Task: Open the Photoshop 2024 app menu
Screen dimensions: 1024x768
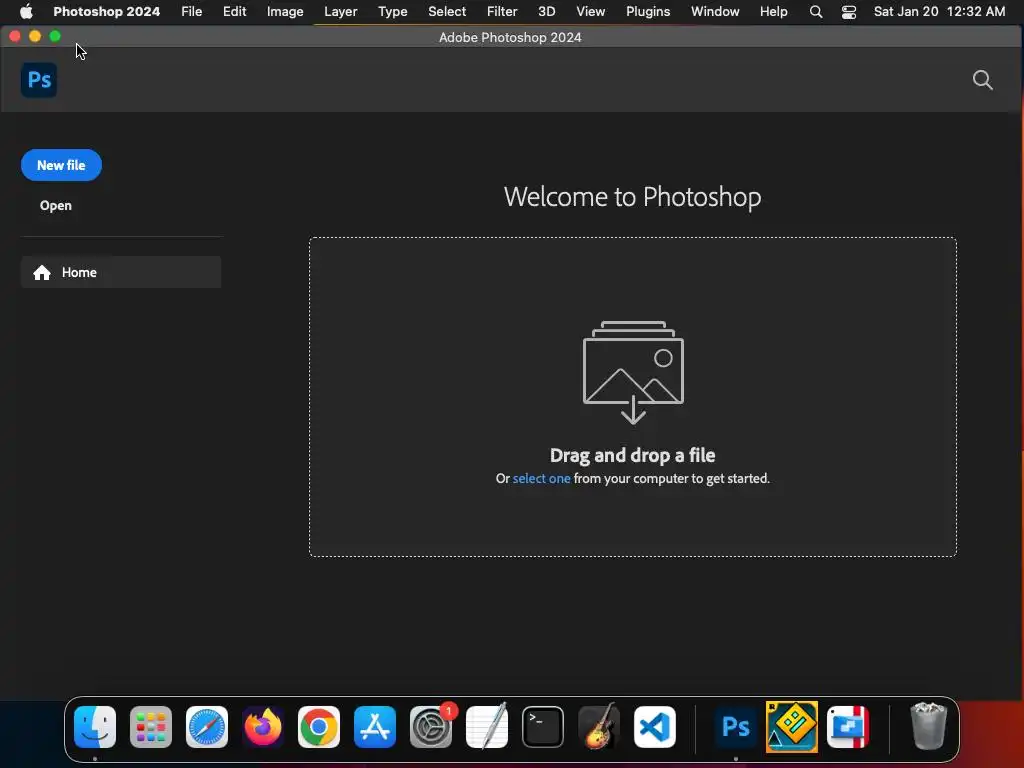Action: (106, 11)
